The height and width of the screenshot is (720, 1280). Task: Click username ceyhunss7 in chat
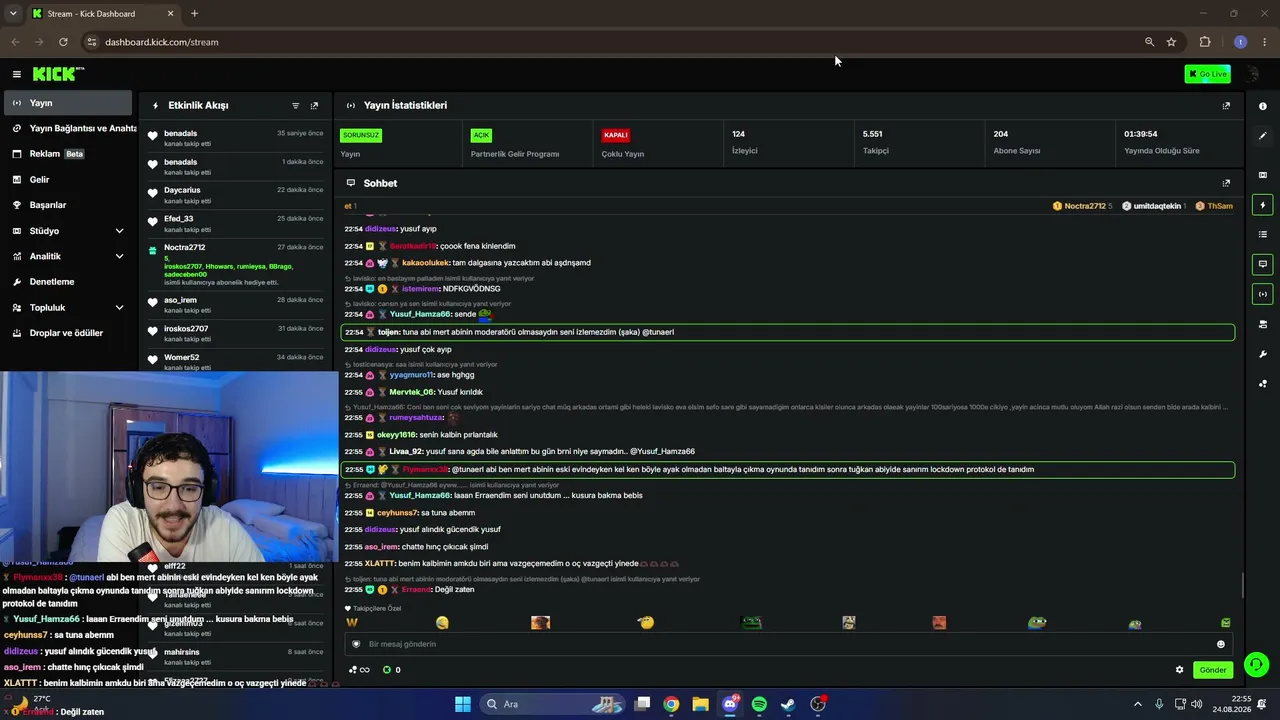(396, 513)
